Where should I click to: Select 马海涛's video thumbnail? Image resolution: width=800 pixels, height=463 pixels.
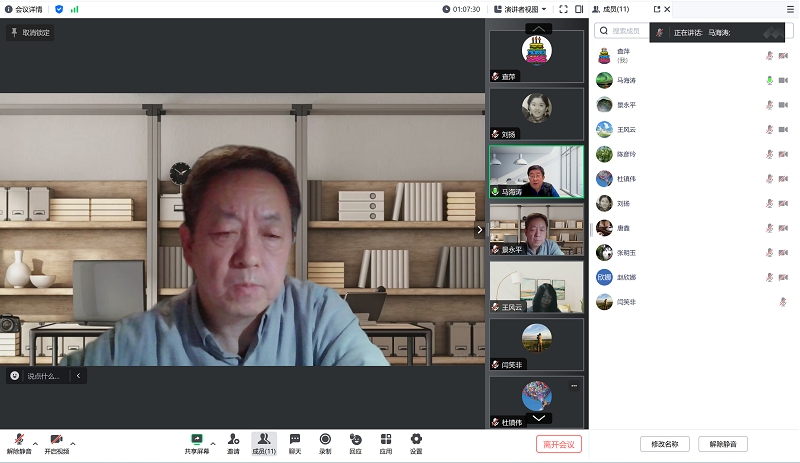536,172
